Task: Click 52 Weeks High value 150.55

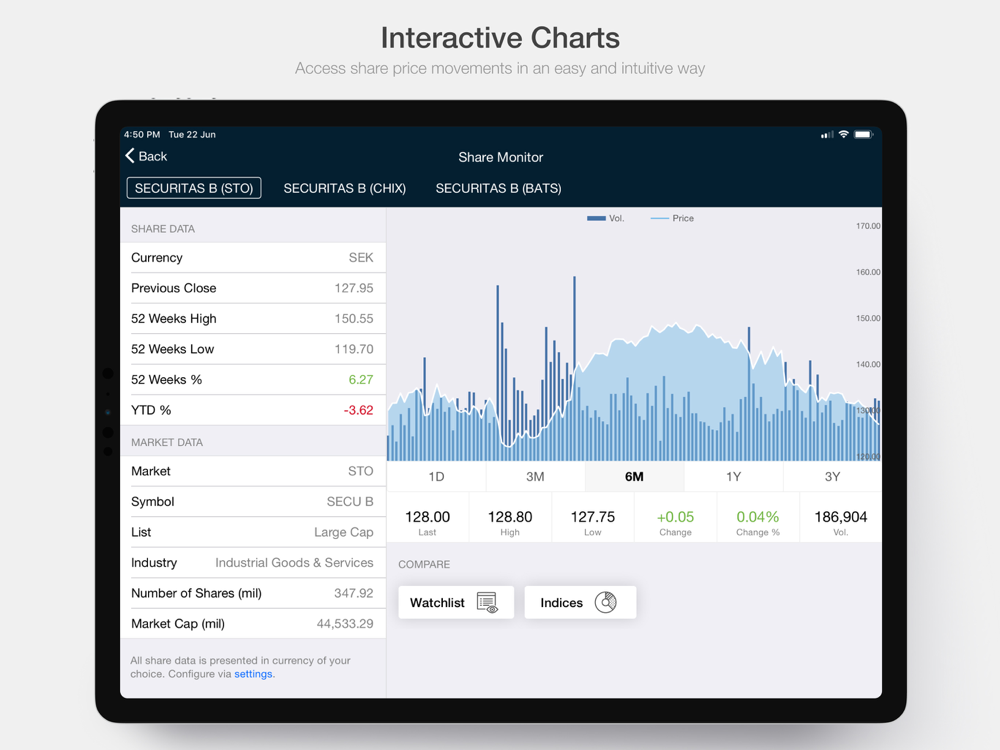Action: (354, 319)
